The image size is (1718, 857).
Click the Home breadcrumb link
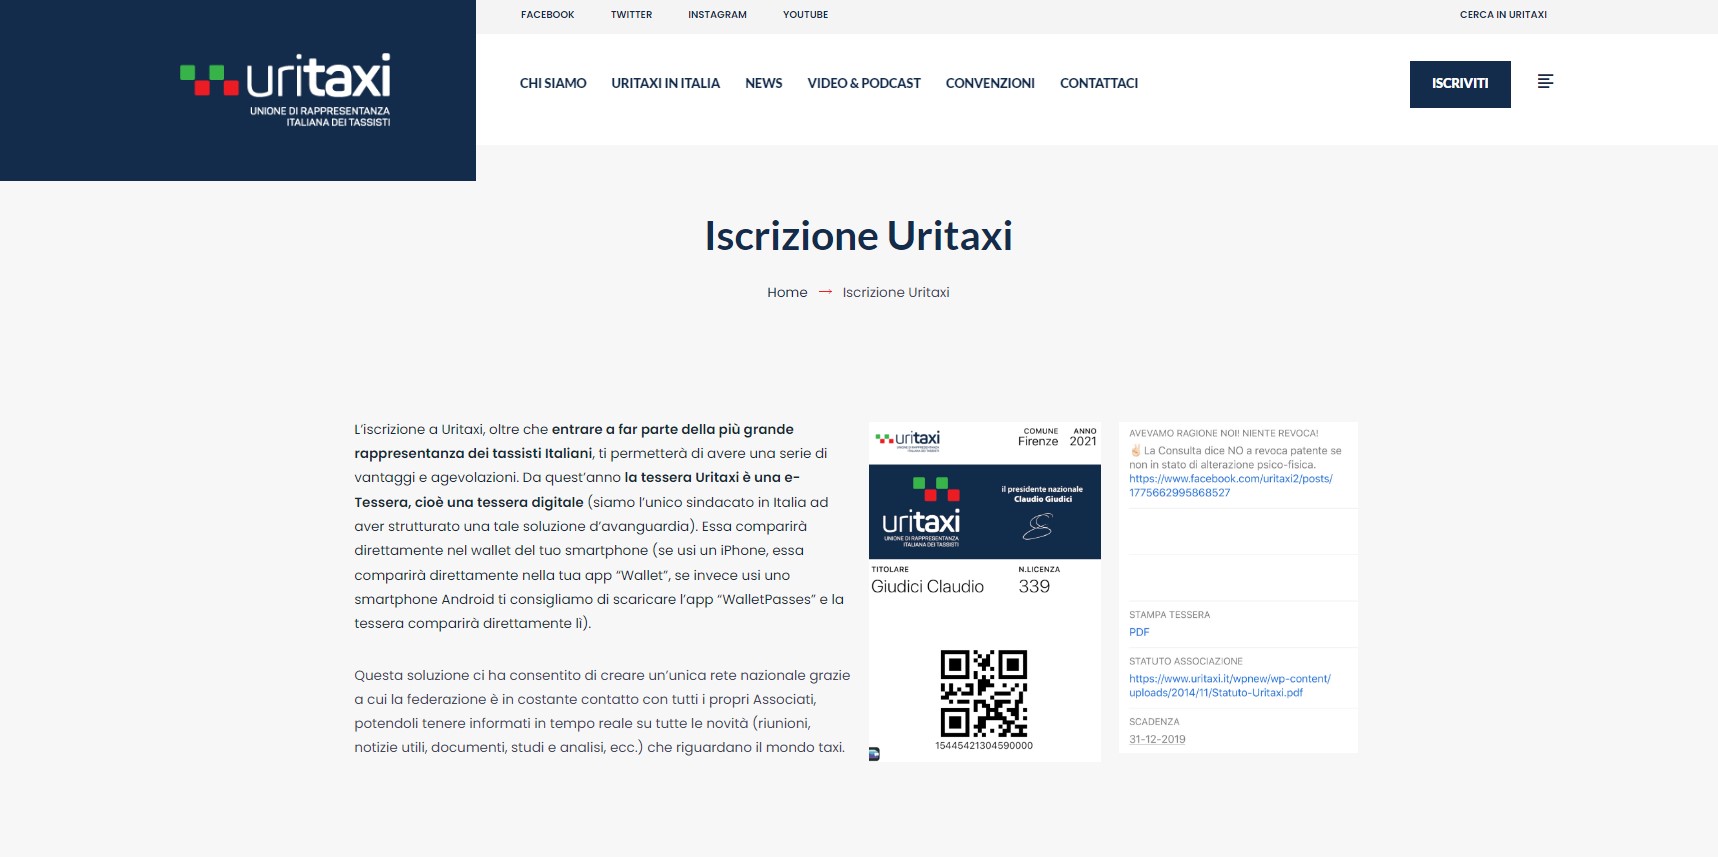click(x=787, y=292)
